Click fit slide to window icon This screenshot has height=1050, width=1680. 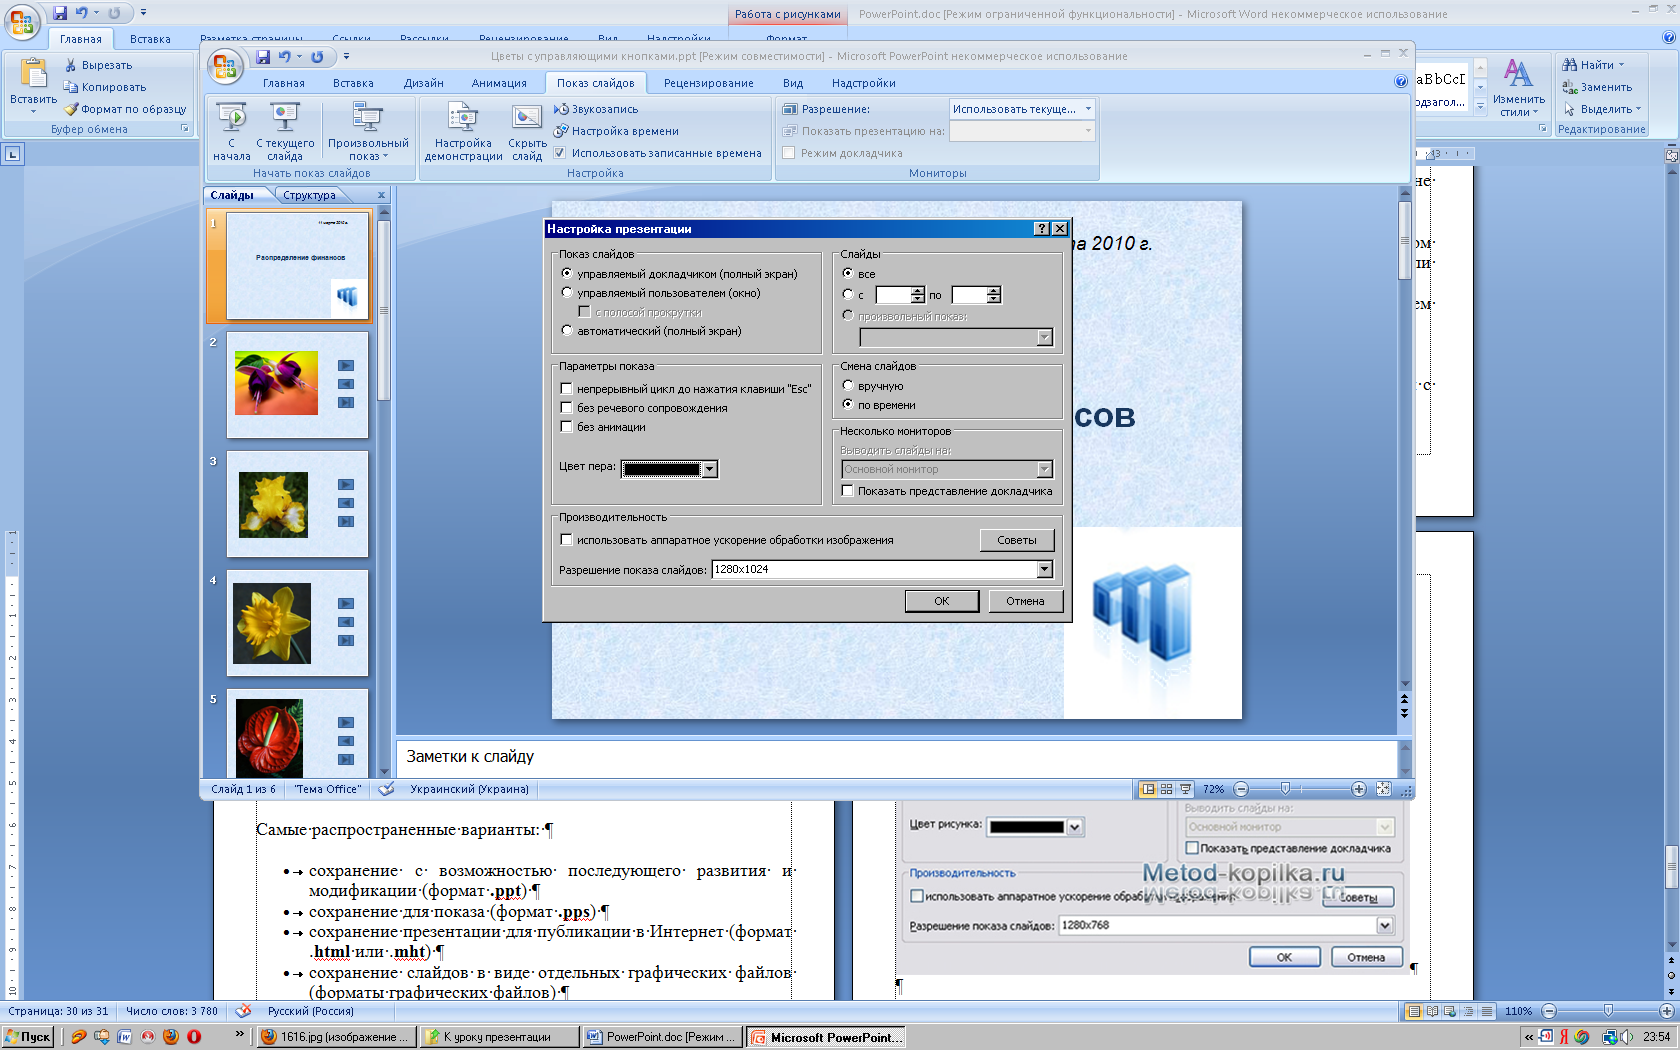coord(1383,789)
